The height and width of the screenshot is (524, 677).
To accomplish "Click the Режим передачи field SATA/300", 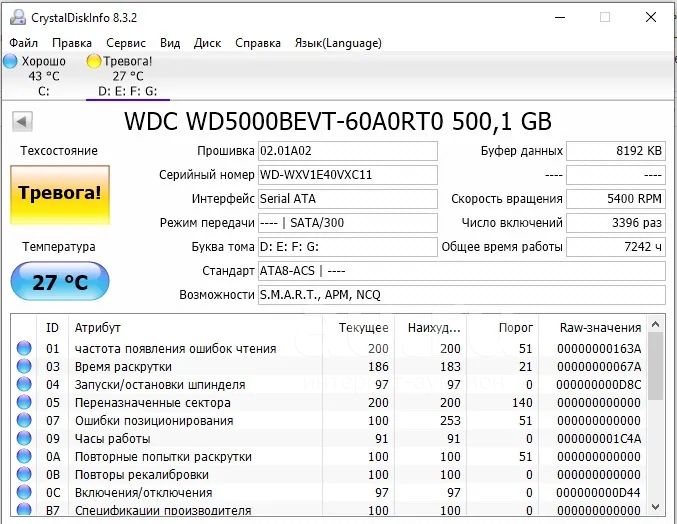I will tap(348, 223).
